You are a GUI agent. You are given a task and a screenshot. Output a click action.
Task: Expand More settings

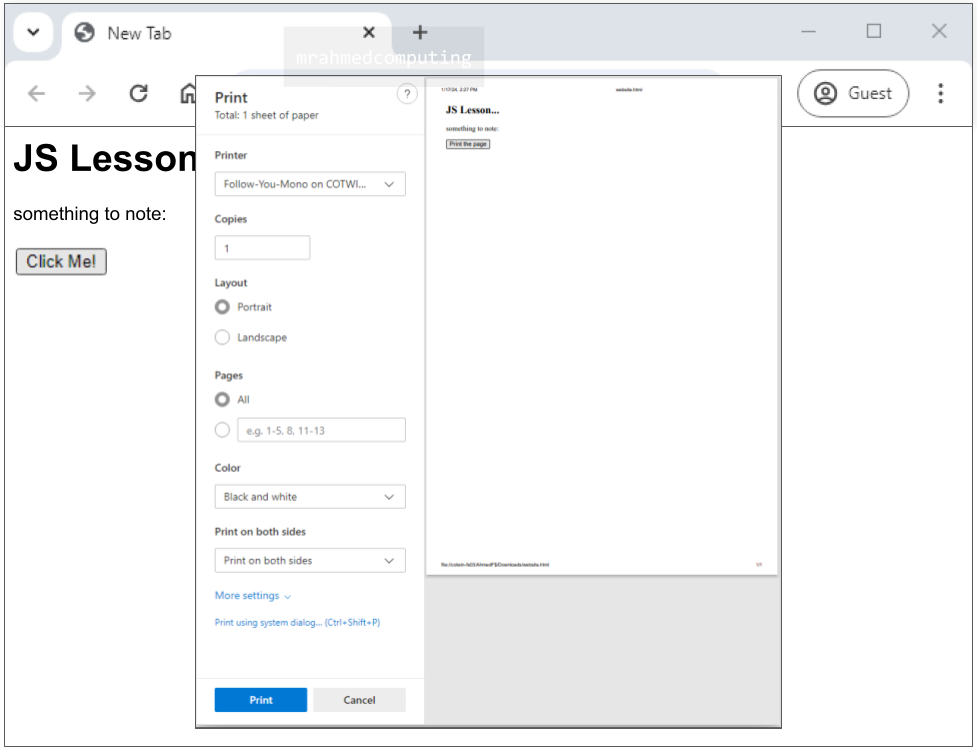coord(253,596)
